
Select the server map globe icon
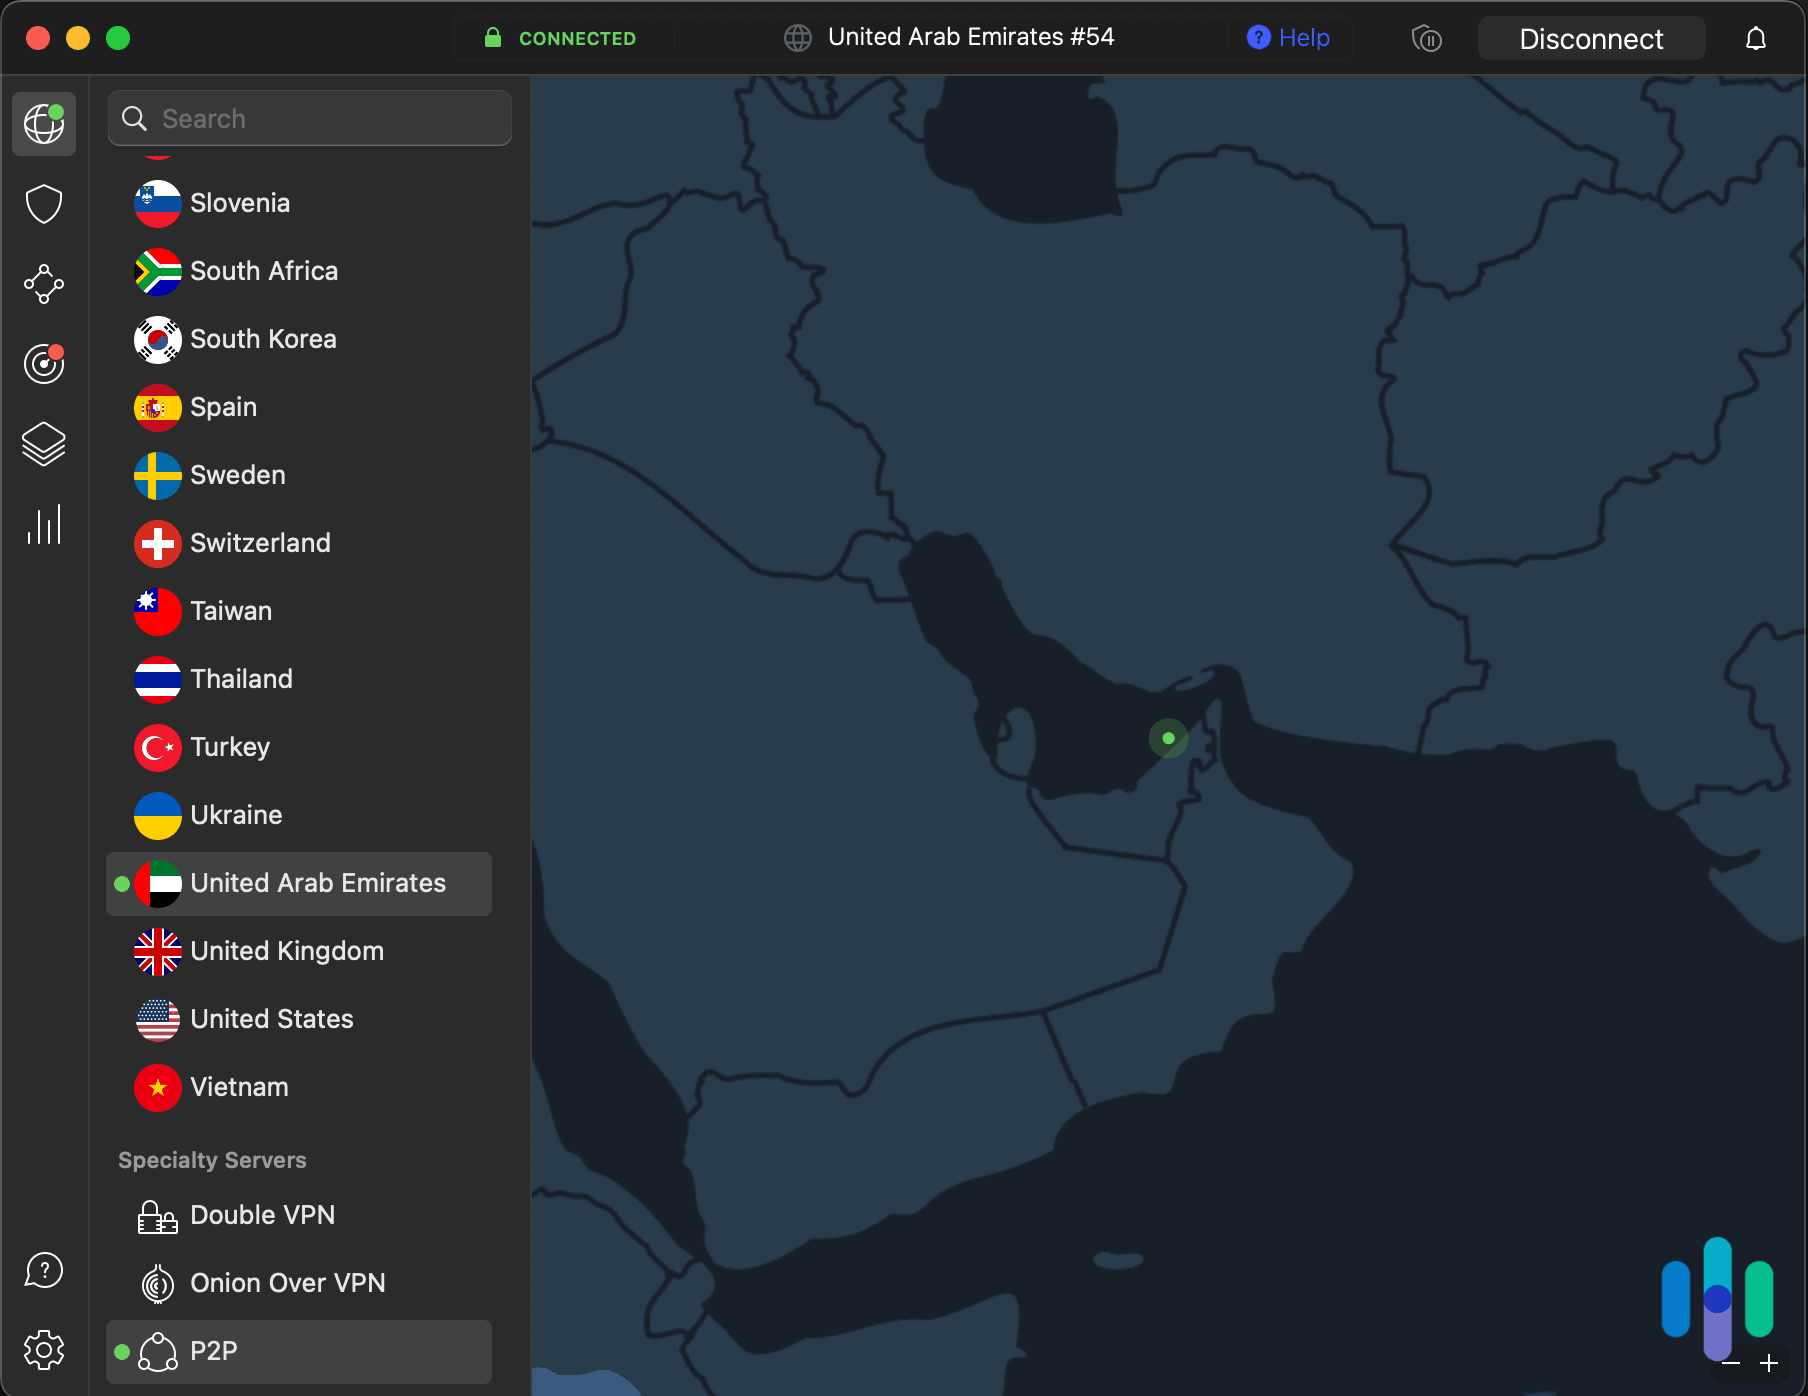pyautogui.click(x=43, y=123)
